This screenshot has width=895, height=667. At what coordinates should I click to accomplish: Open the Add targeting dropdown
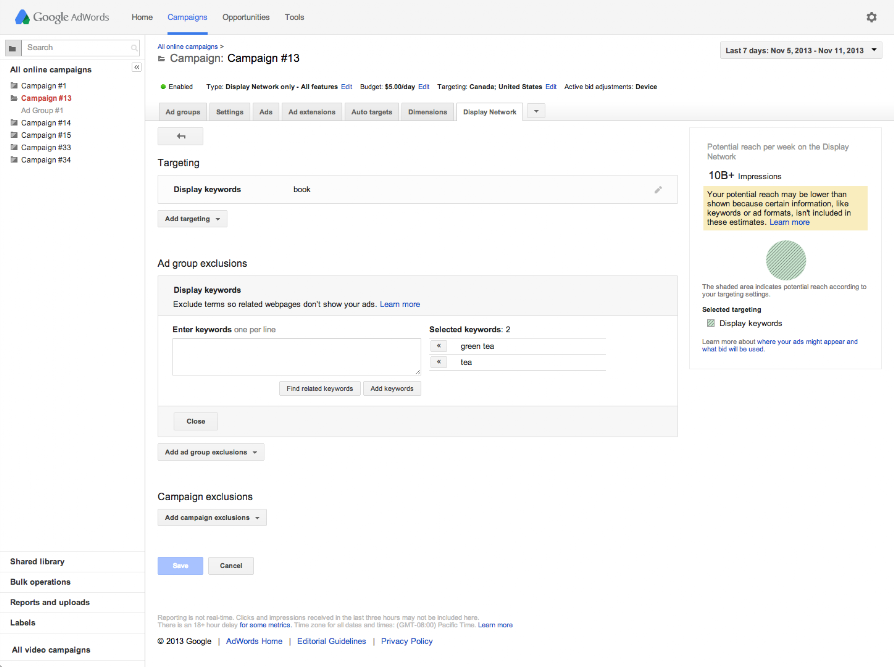coord(192,218)
